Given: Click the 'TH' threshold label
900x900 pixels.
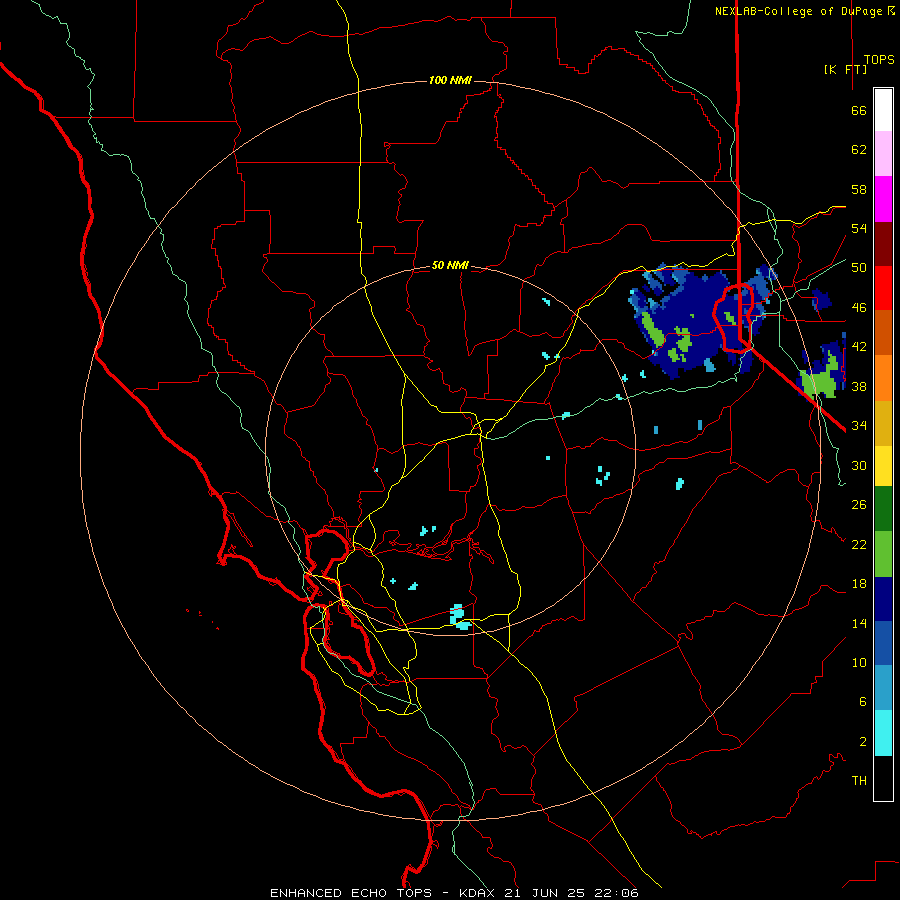Looking at the screenshot, I should 859,781.
